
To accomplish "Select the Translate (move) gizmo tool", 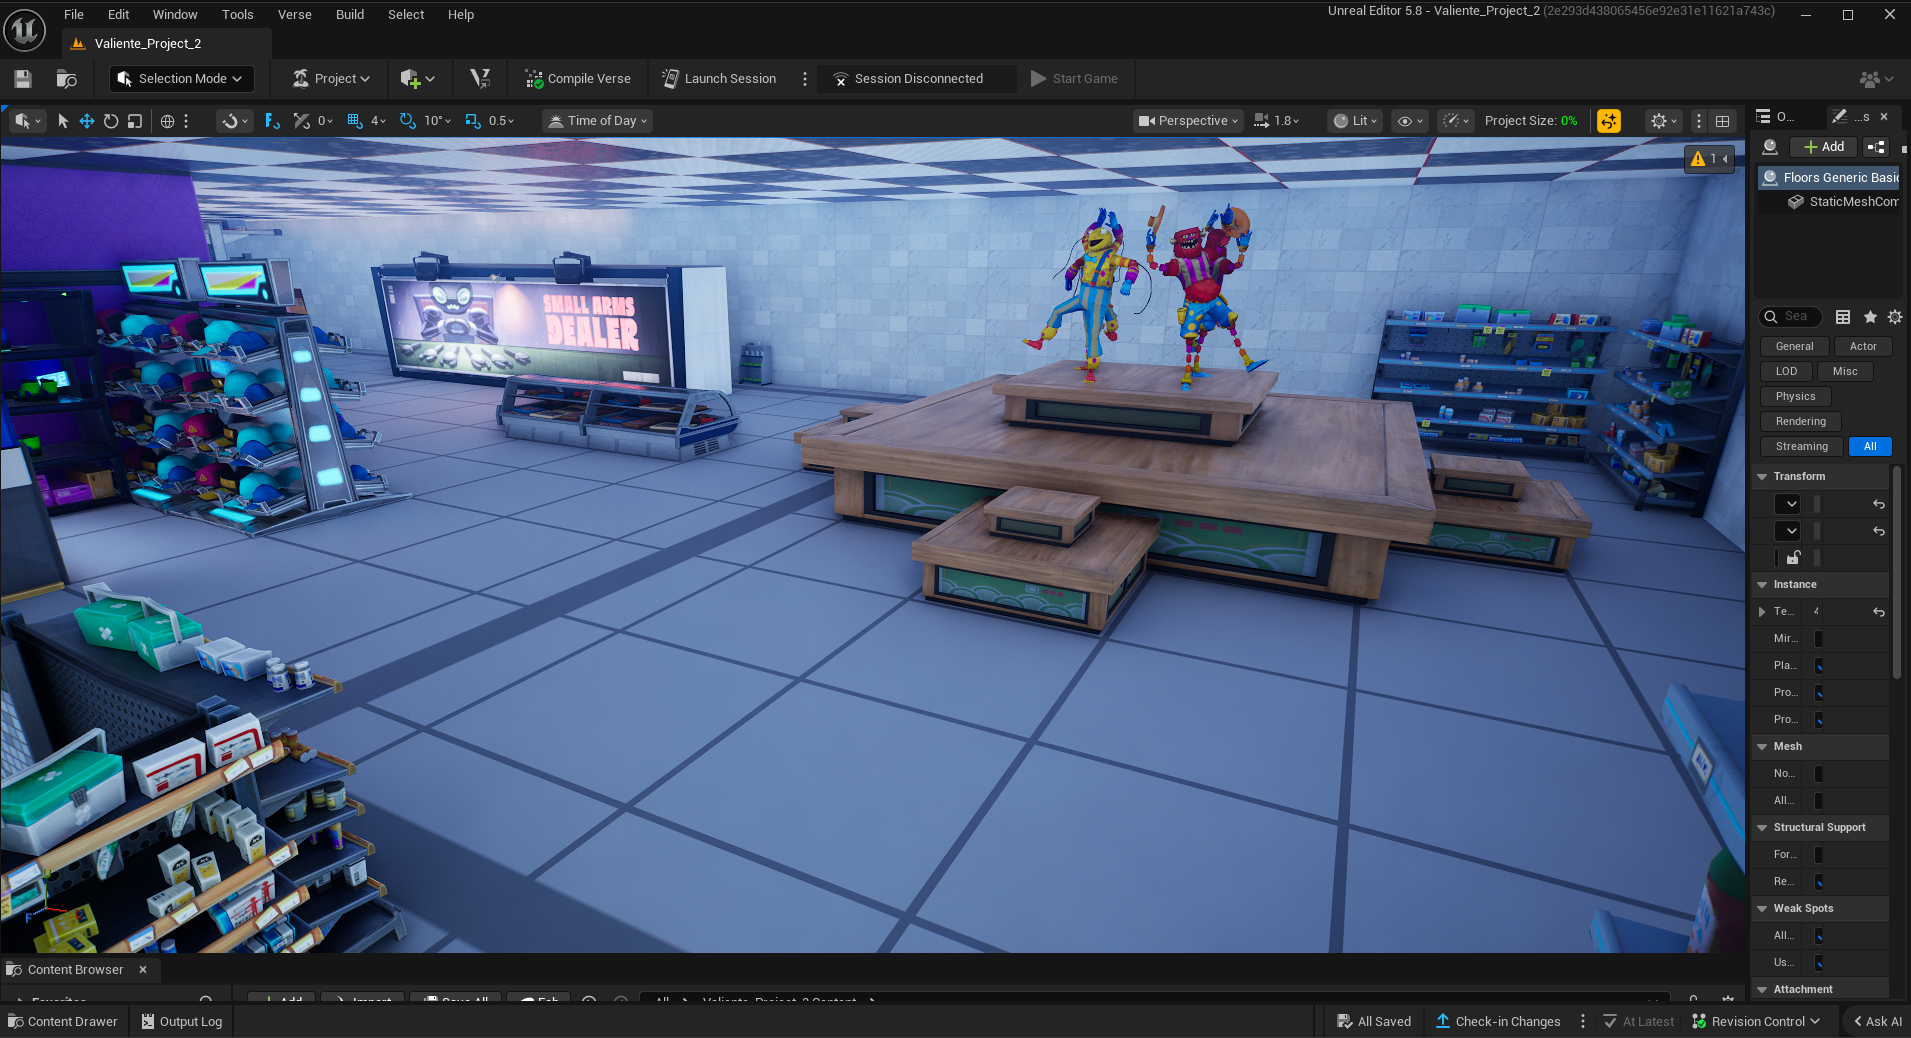I will click(87, 121).
